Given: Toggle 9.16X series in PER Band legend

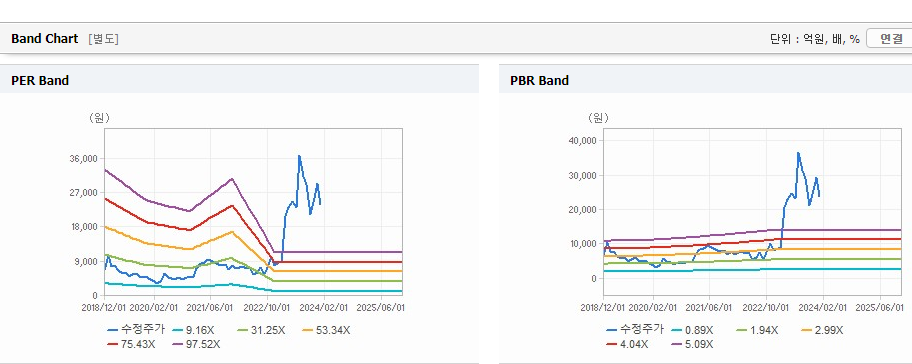Looking at the screenshot, I should [194, 330].
